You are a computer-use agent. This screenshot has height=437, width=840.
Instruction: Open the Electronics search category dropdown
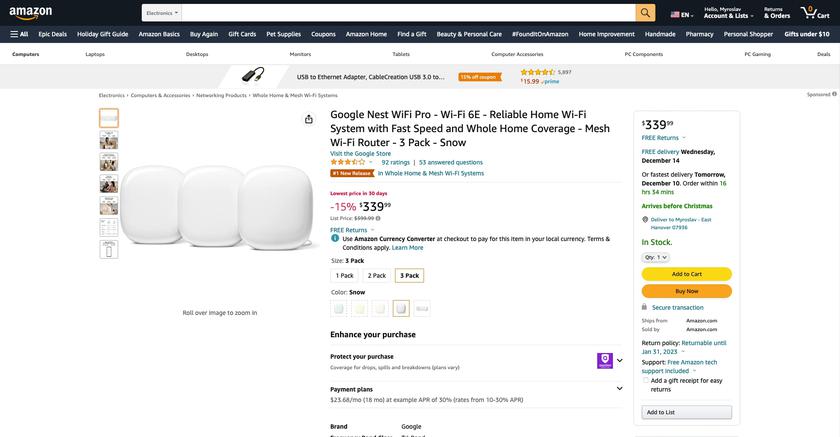click(162, 13)
